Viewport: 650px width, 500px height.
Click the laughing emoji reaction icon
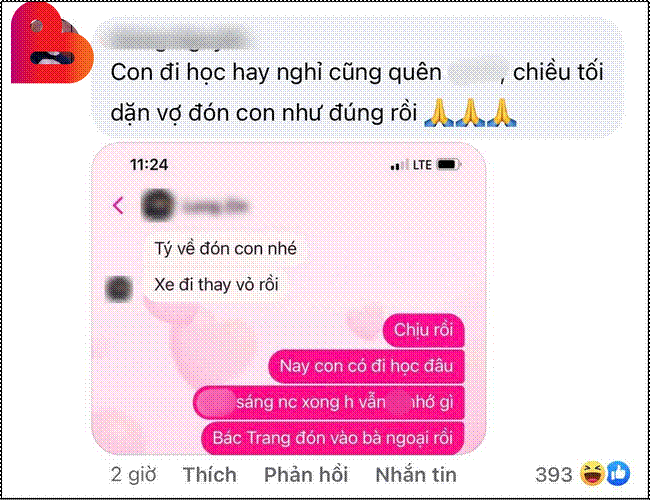click(x=592, y=473)
